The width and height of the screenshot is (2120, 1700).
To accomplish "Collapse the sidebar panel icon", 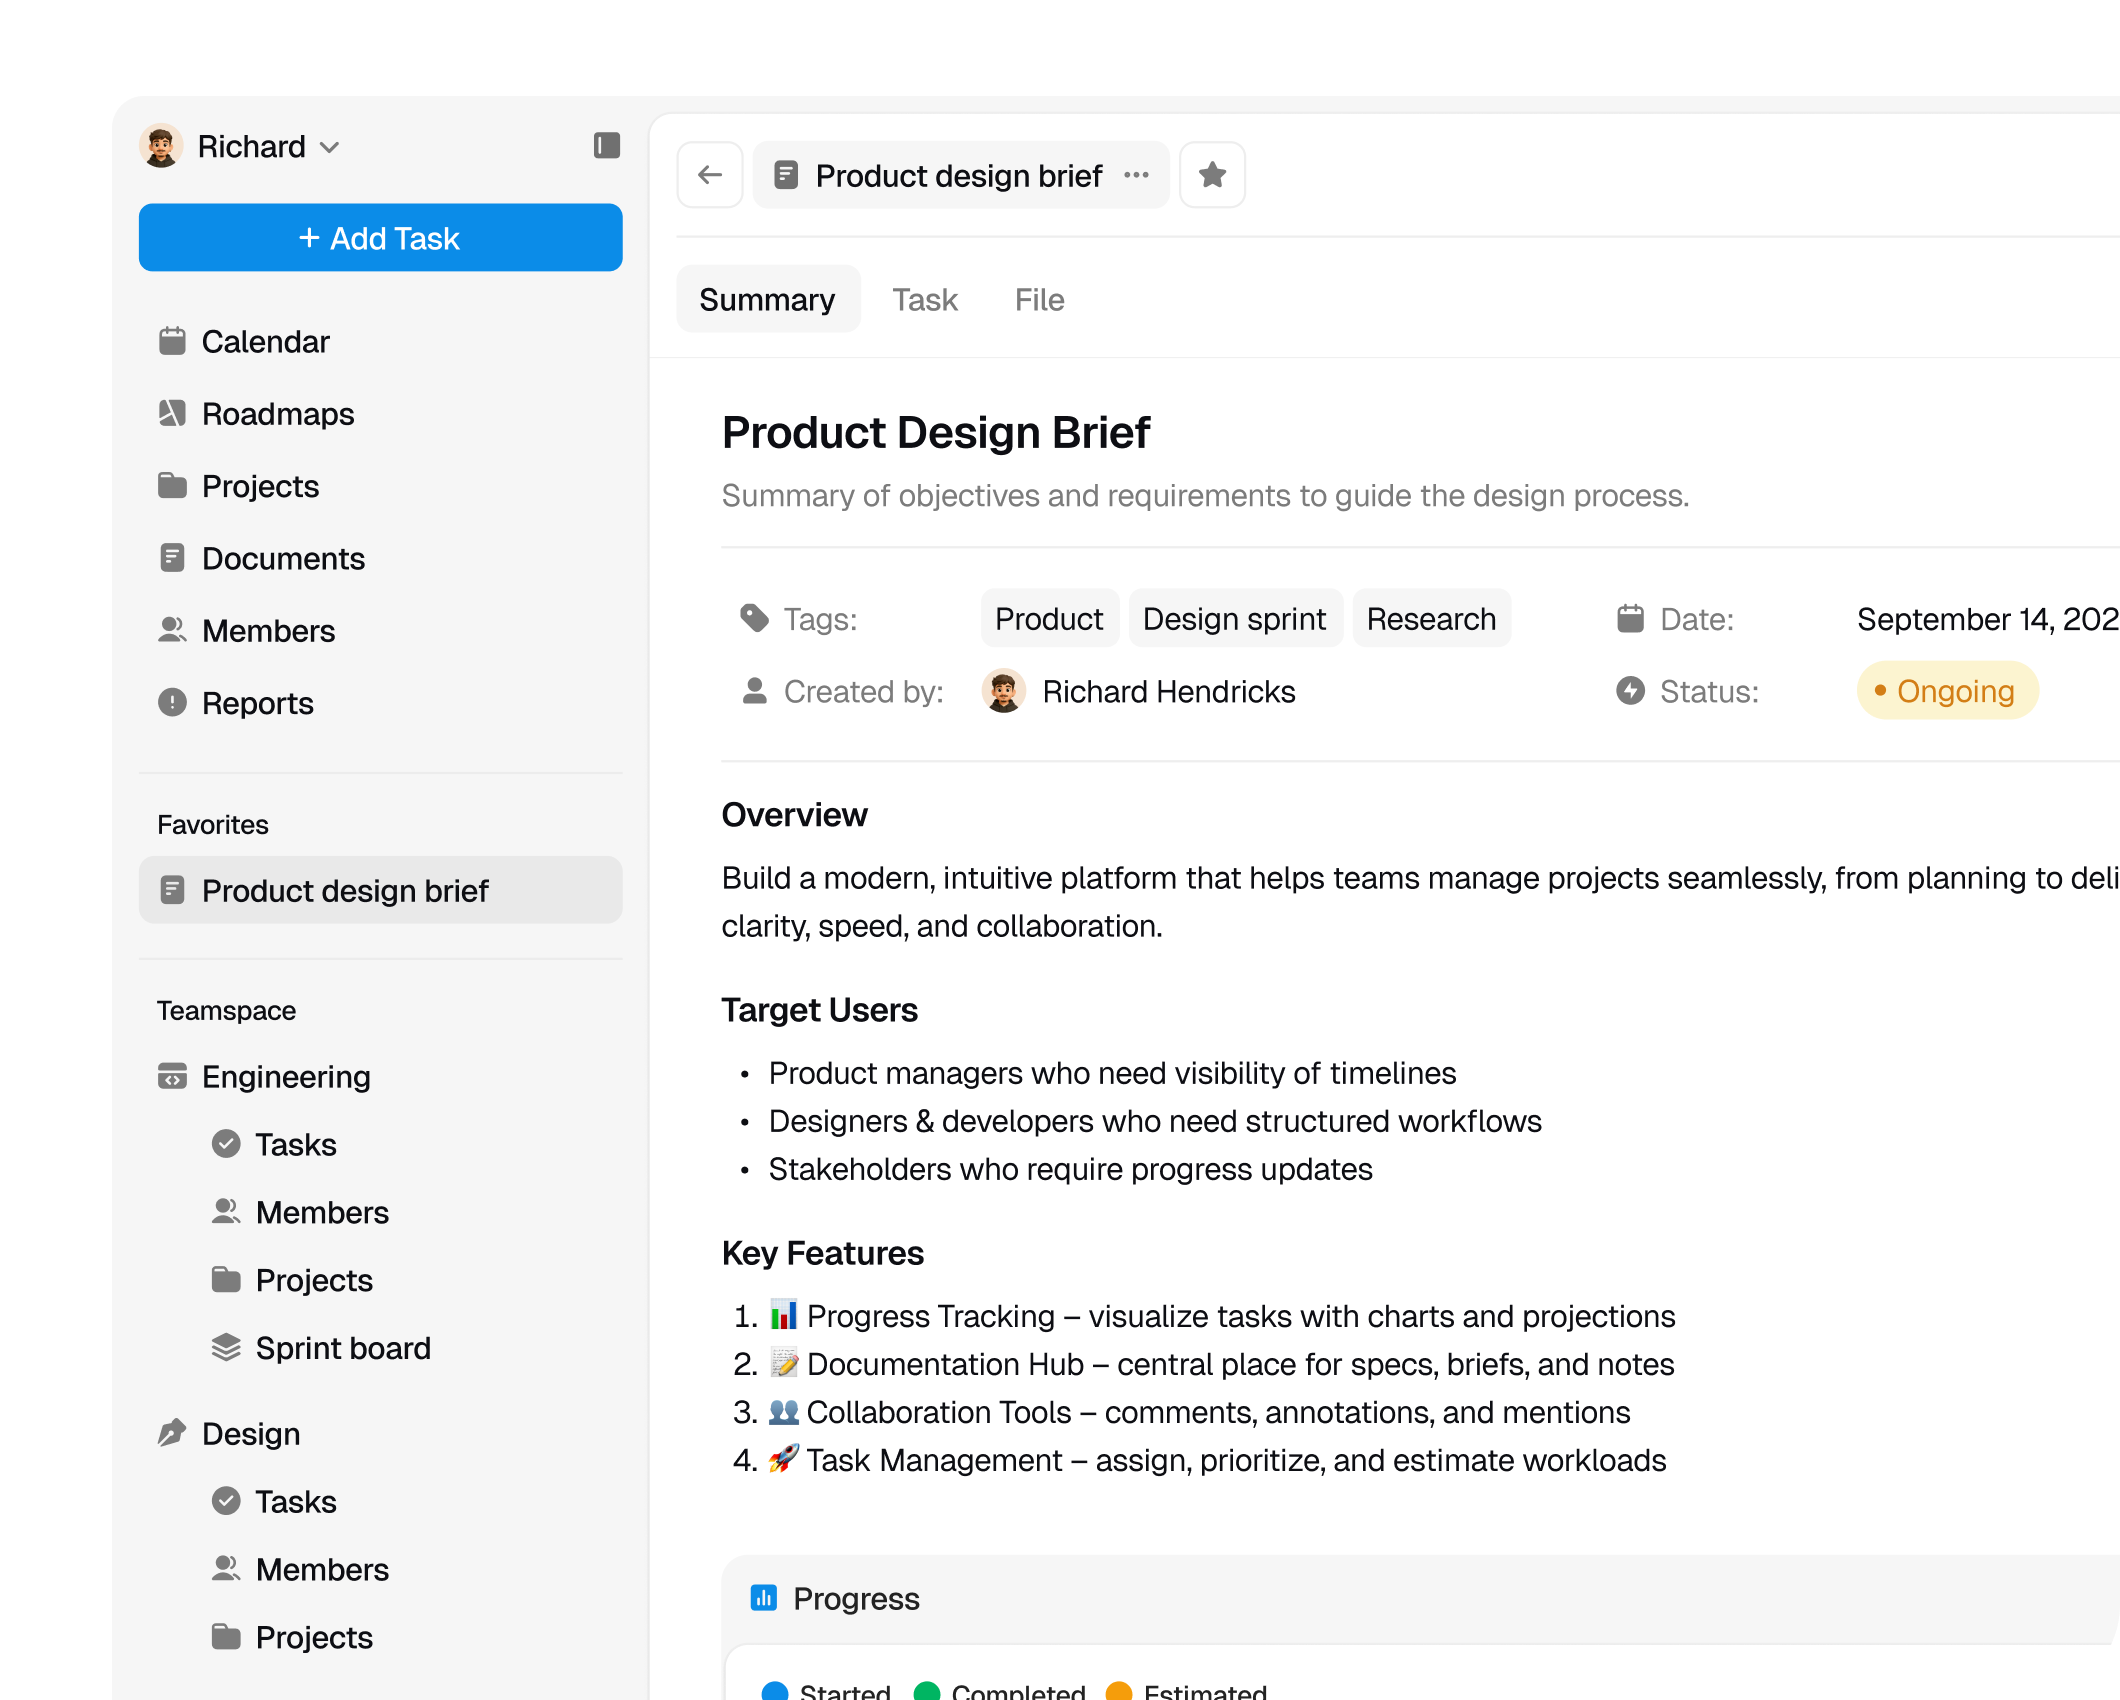I will pyautogui.click(x=606, y=146).
